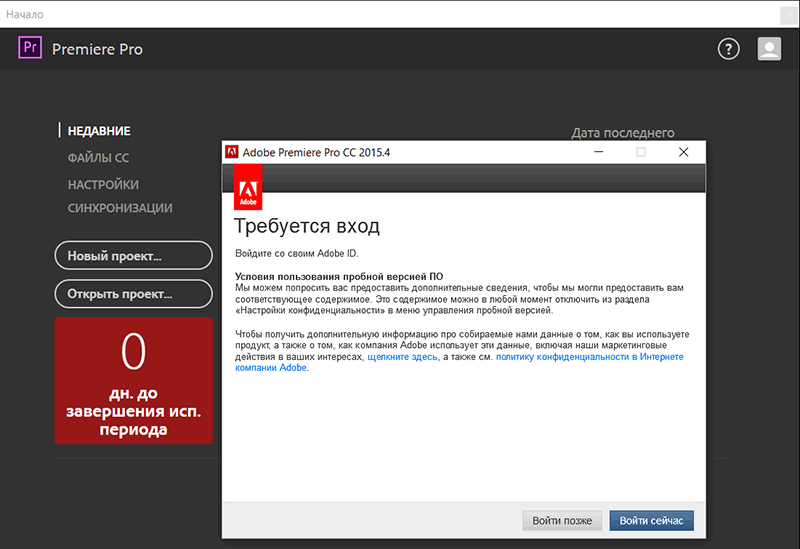Minimize the sign-in dialog window

pyautogui.click(x=598, y=152)
